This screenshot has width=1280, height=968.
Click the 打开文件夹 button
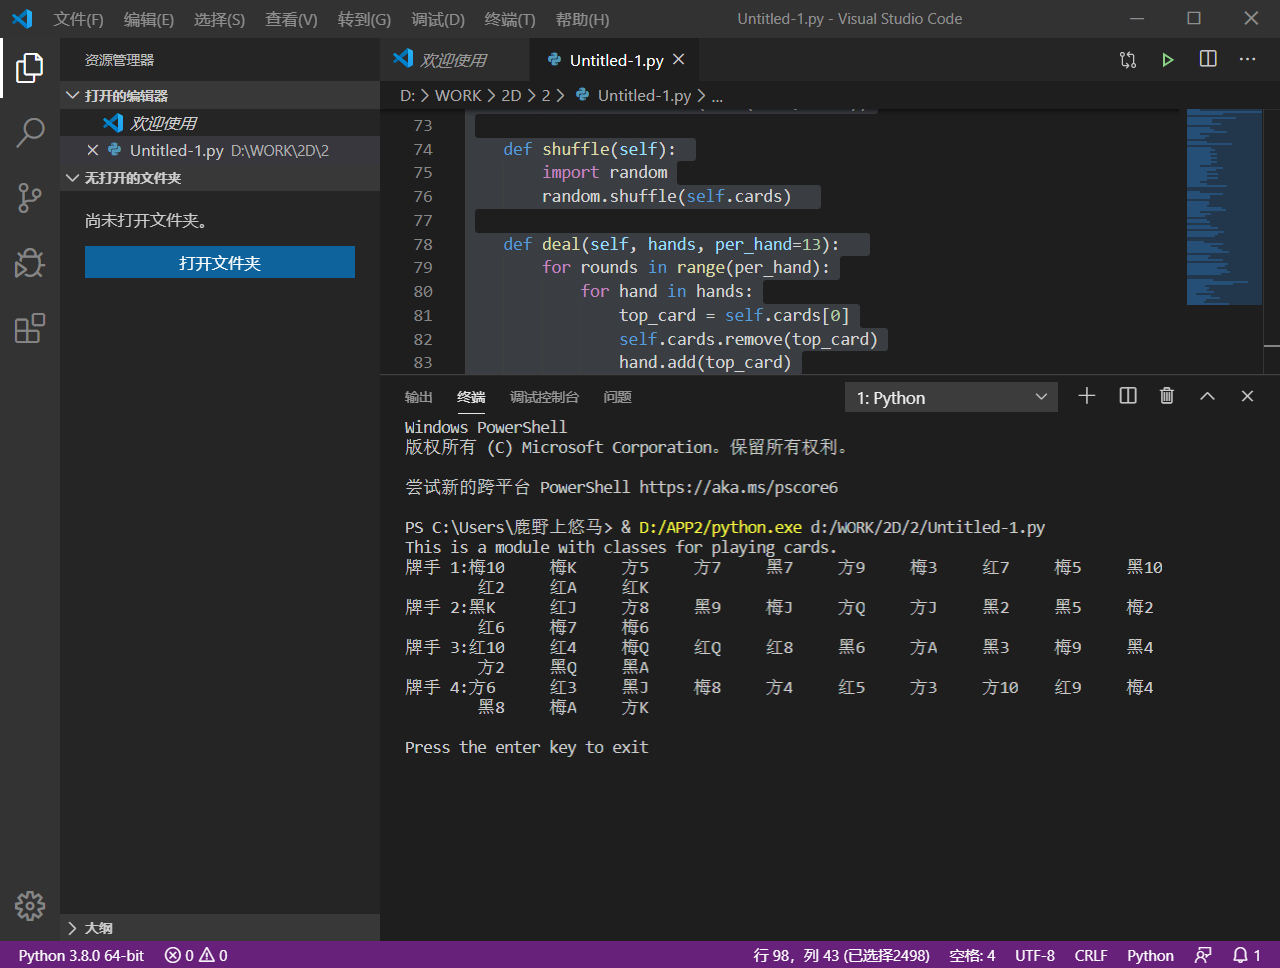(x=220, y=263)
